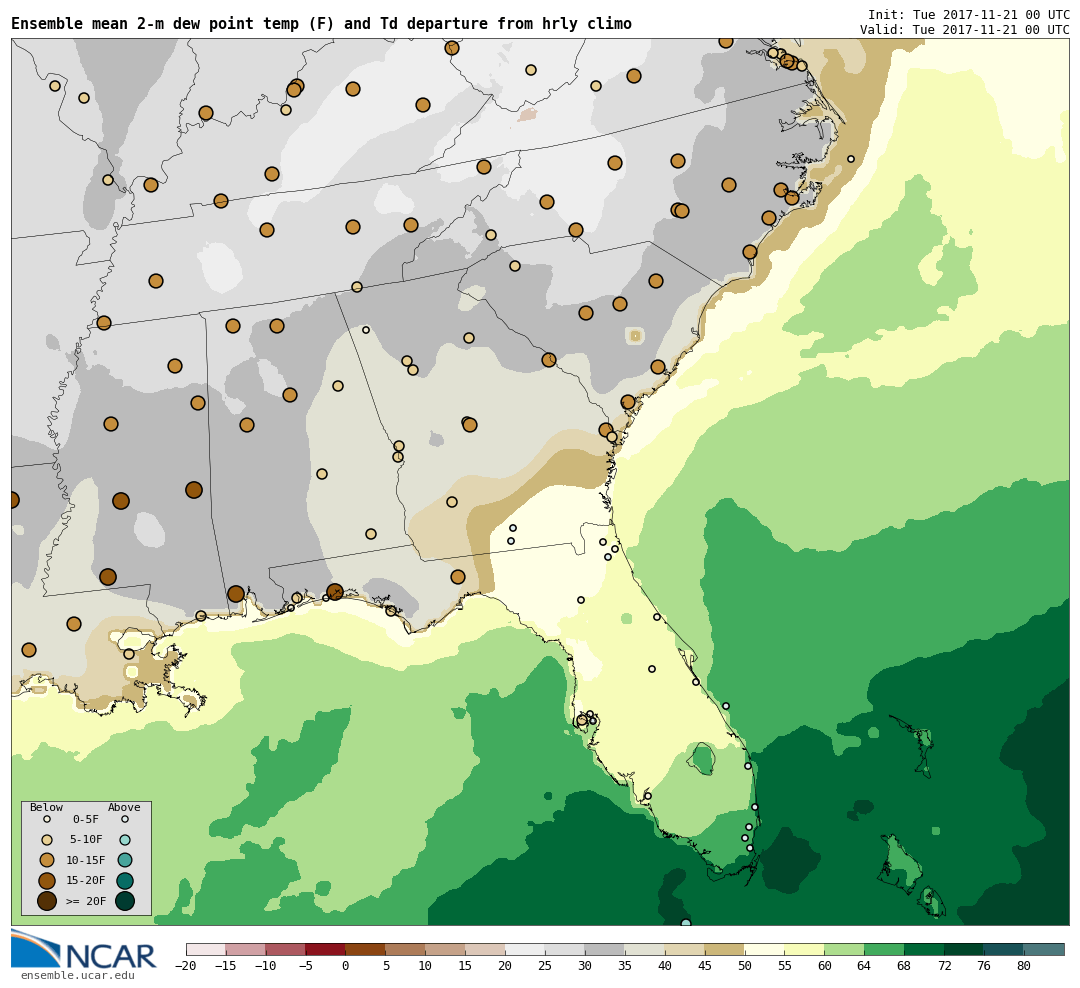Click the 'Below' legend heading
This screenshot has height=988, width=1080.
coord(46,807)
